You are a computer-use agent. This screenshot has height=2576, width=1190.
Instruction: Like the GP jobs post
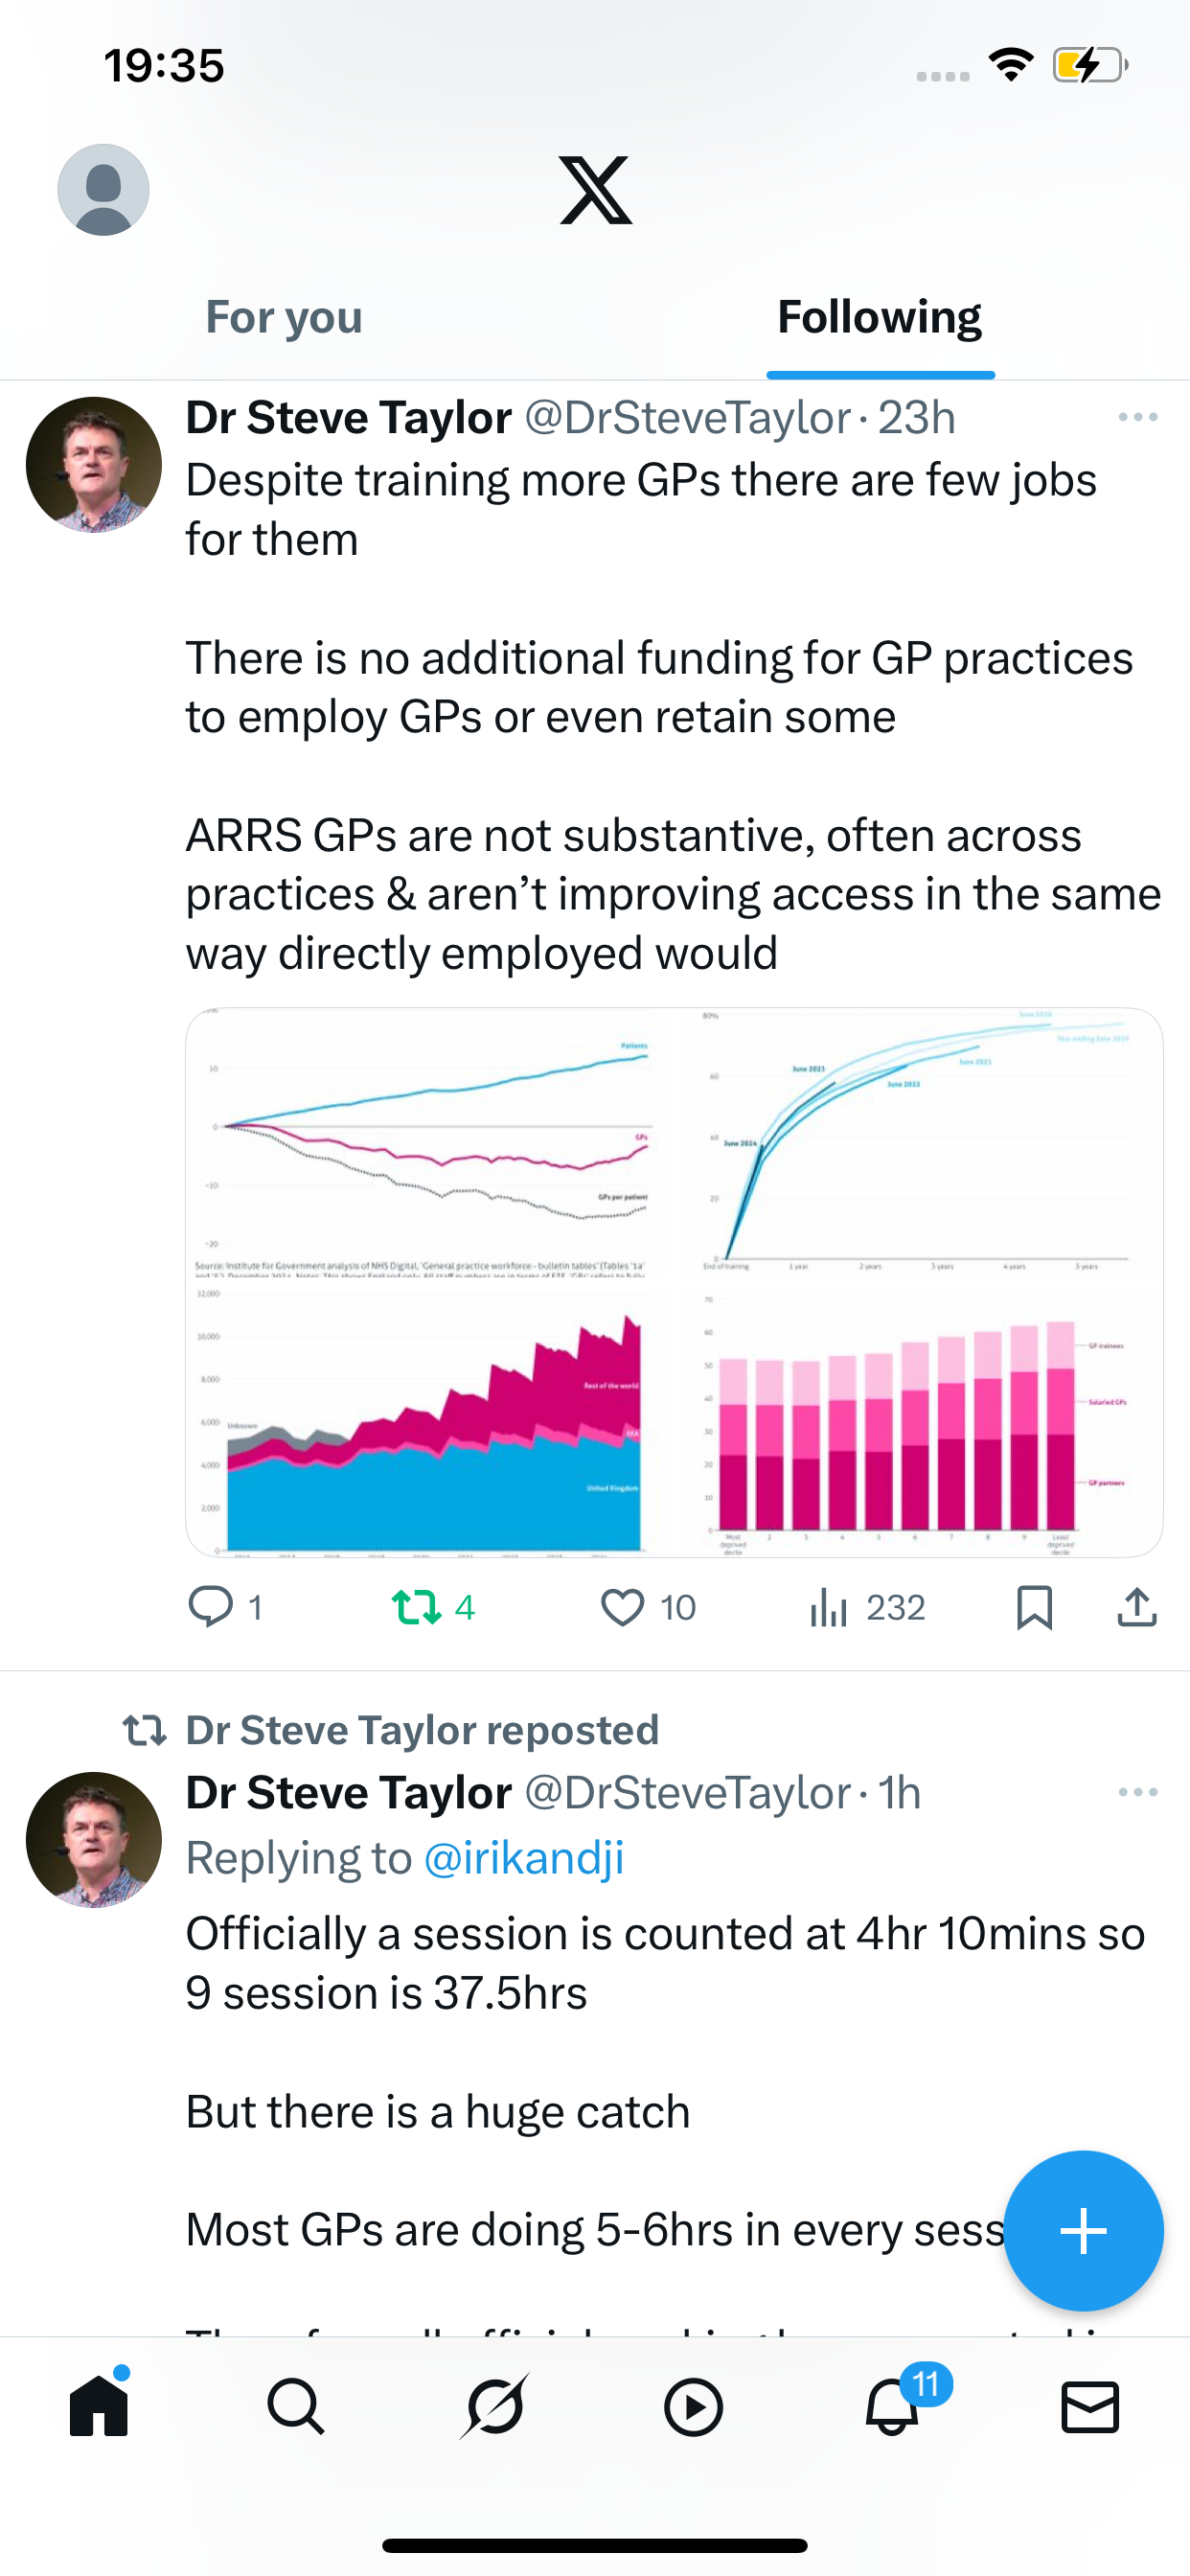[622, 1607]
